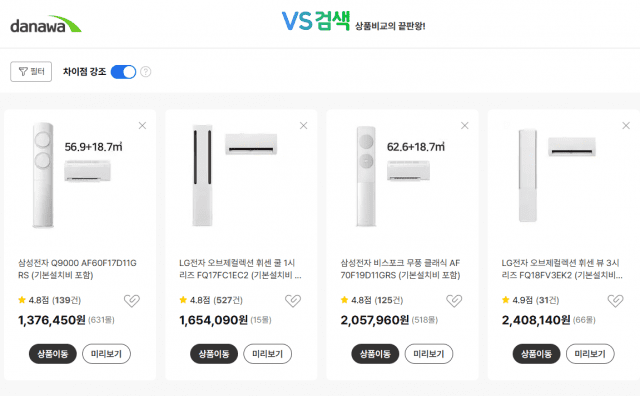Viewport: 640px width, 396px height.
Task: Add LG FQ18FV3EK2 to wishlist heart
Action: coord(615,300)
